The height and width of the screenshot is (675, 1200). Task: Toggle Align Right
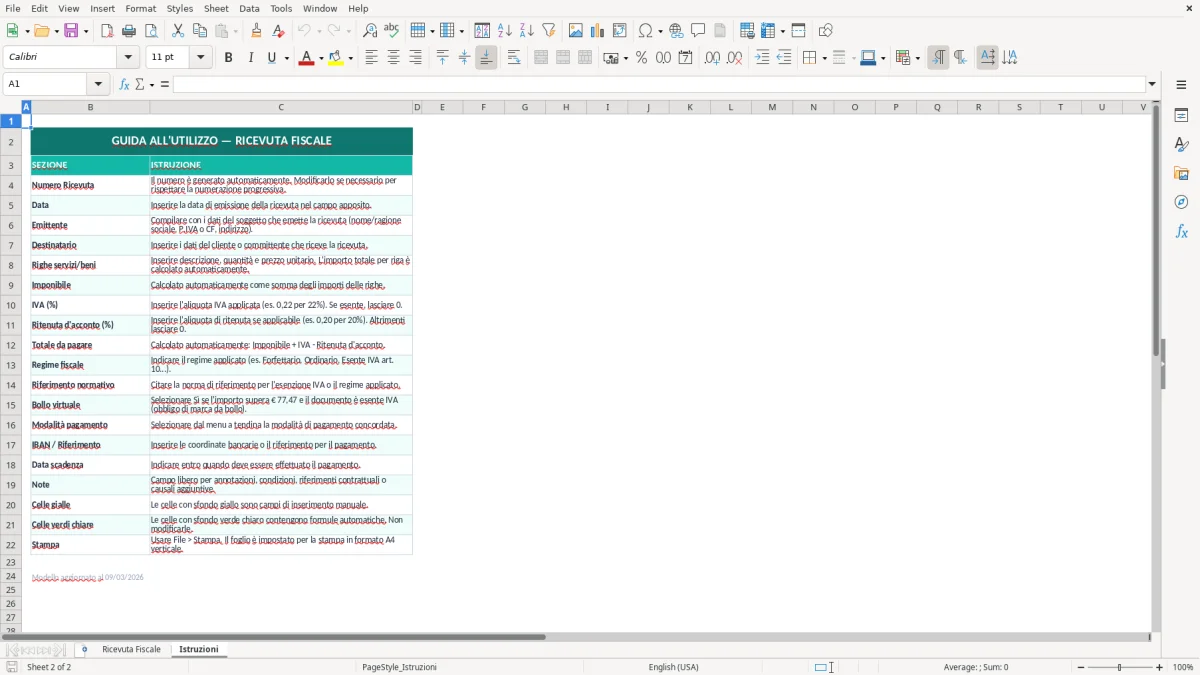point(415,58)
